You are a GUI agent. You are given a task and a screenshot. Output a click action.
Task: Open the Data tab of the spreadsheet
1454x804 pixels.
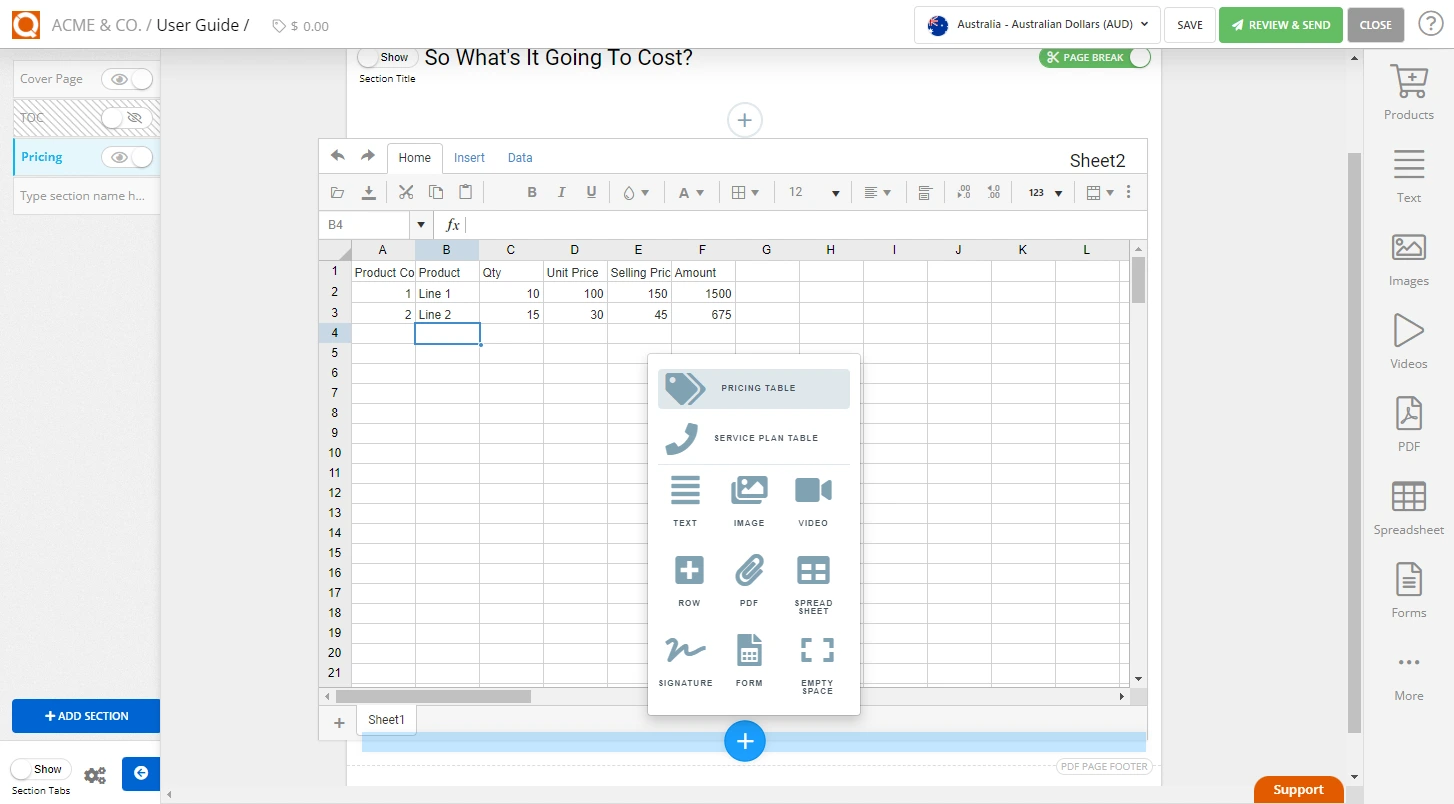[520, 157]
